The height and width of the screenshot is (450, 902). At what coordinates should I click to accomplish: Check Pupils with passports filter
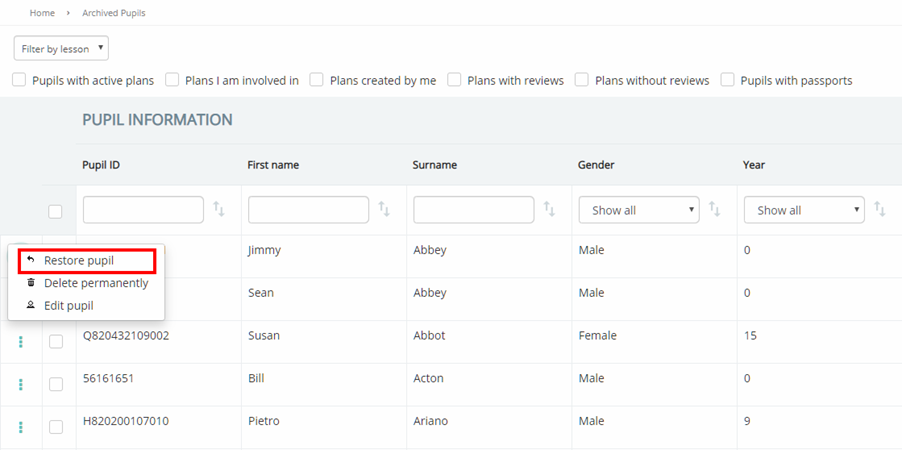728,80
